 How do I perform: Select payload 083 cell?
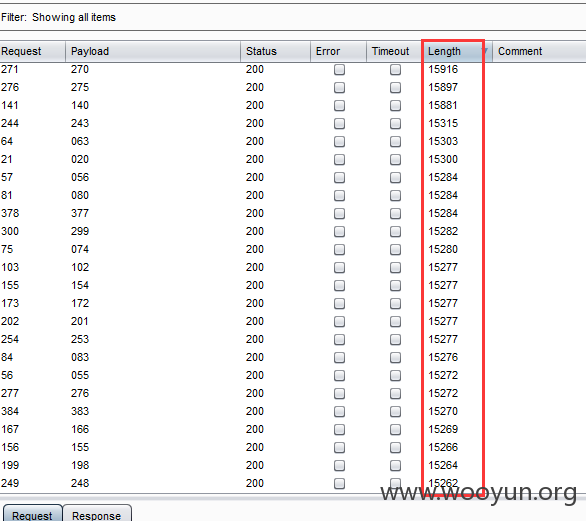tap(80, 357)
